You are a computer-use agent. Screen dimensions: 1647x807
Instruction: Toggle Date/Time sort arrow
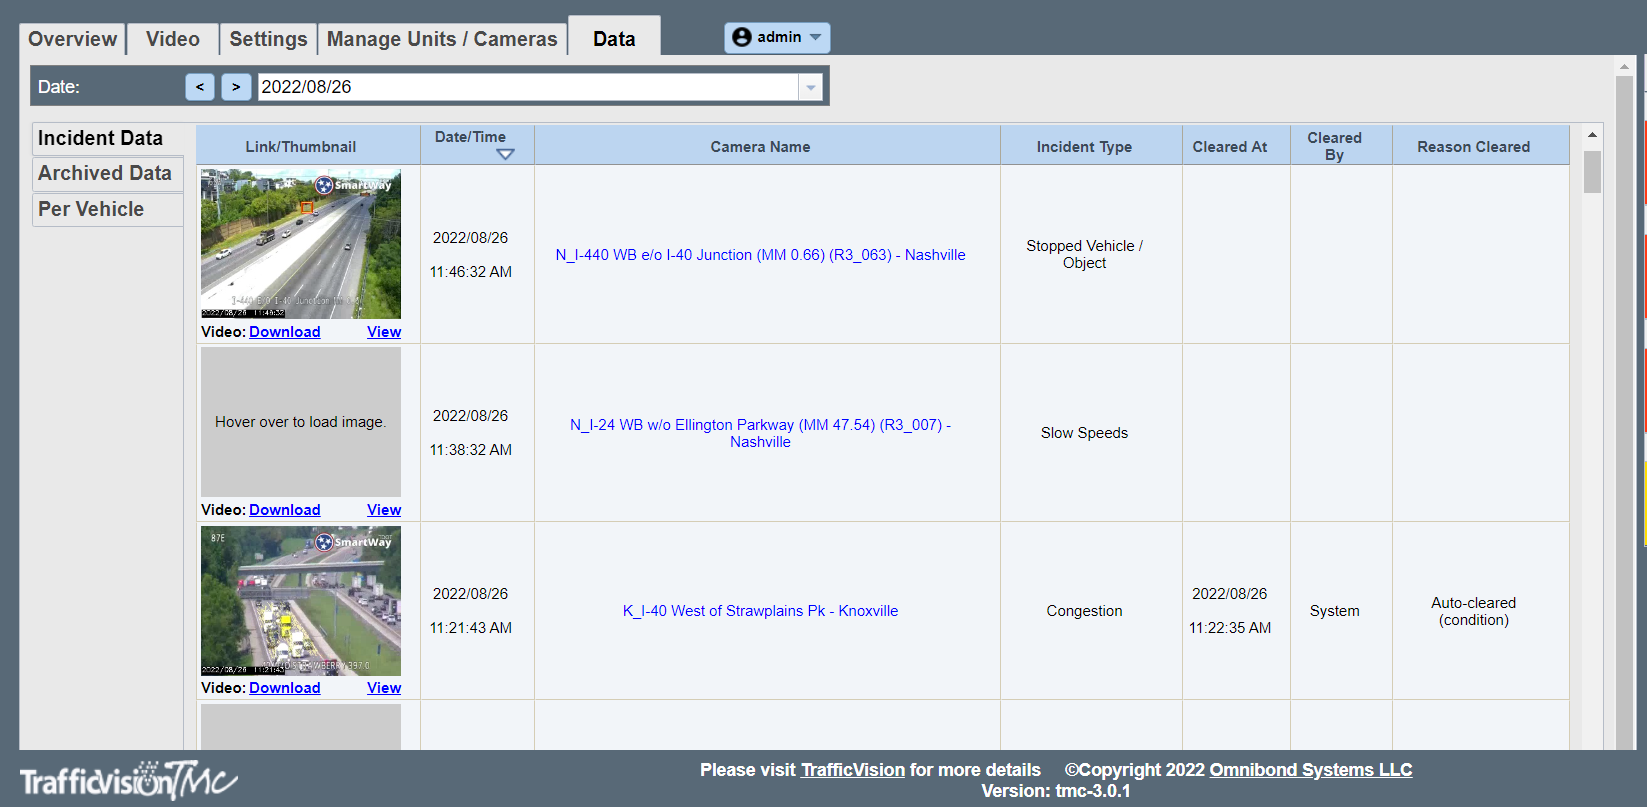tap(505, 154)
